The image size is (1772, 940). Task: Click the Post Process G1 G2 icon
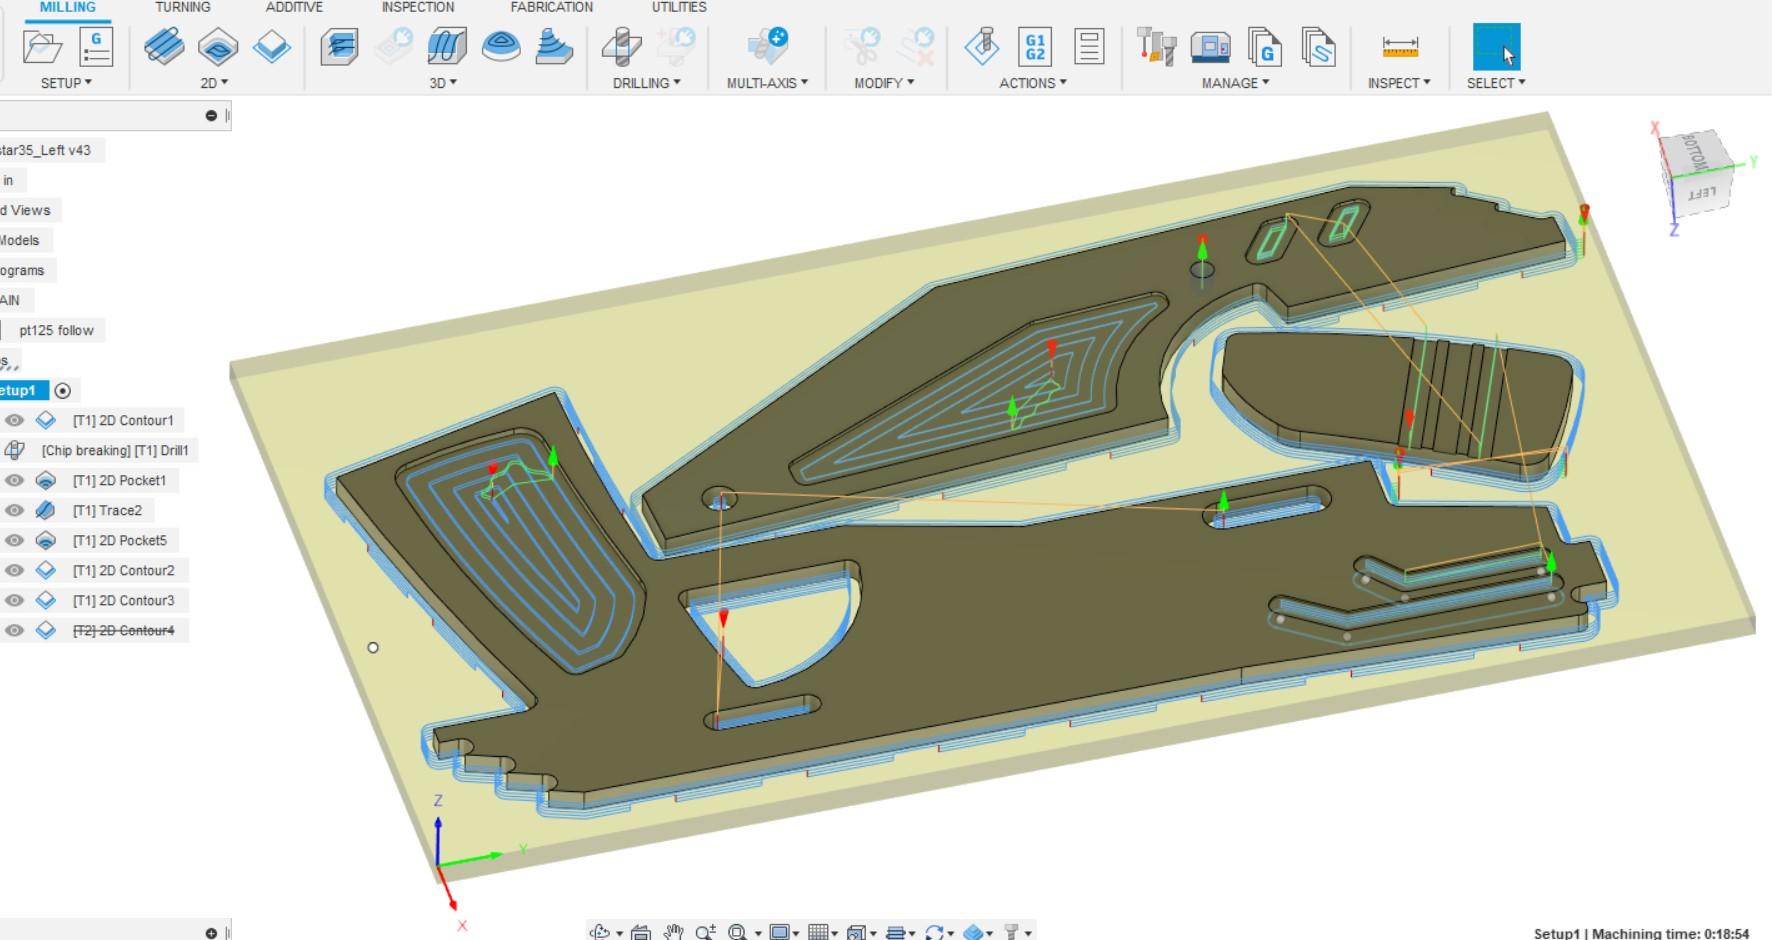click(1035, 47)
